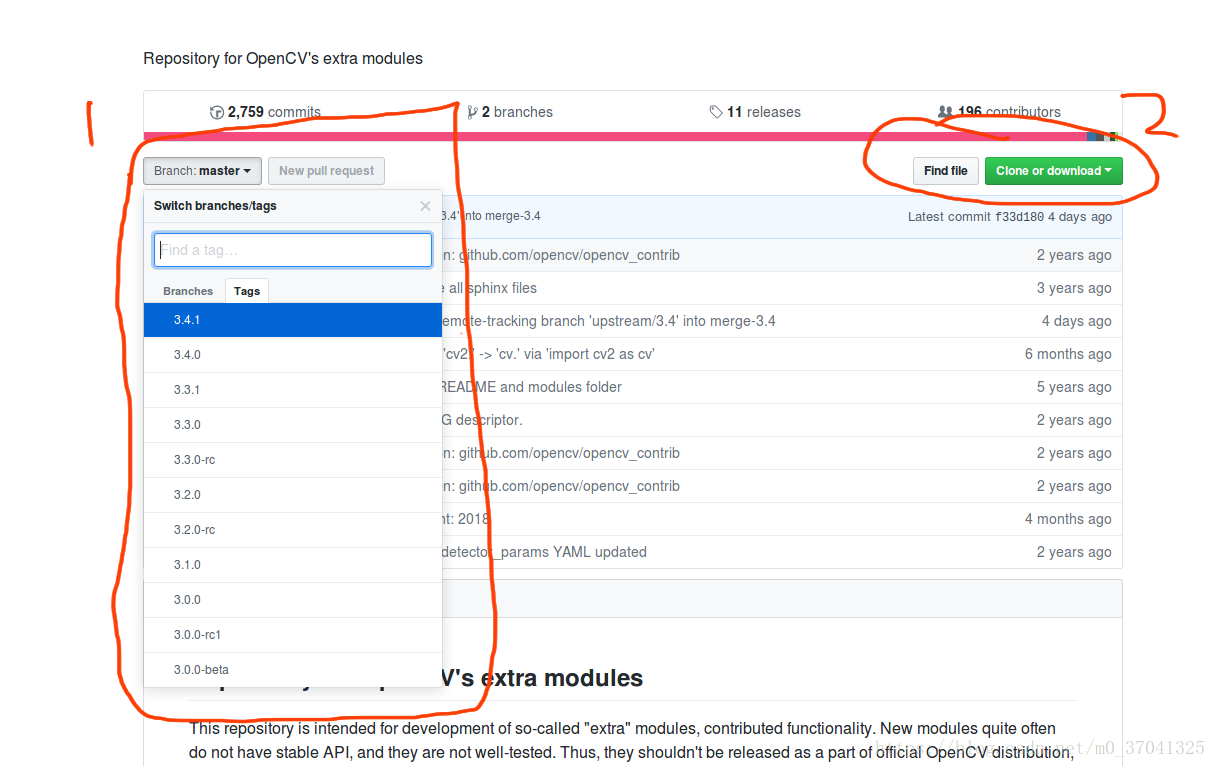1216x768 pixels.
Task: Click the commits clock icon
Action: [216, 112]
